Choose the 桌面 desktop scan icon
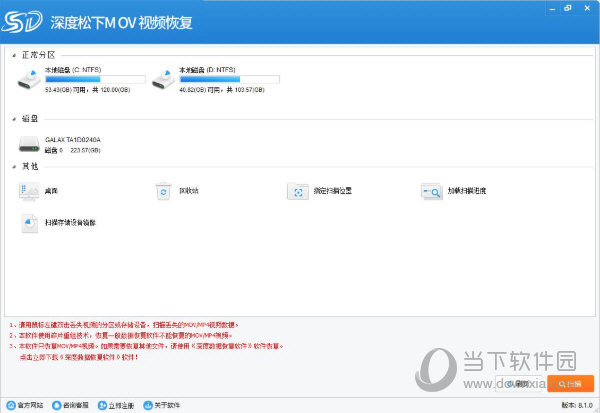600x413 pixels. pyautogui.click(x=29, y=191)
